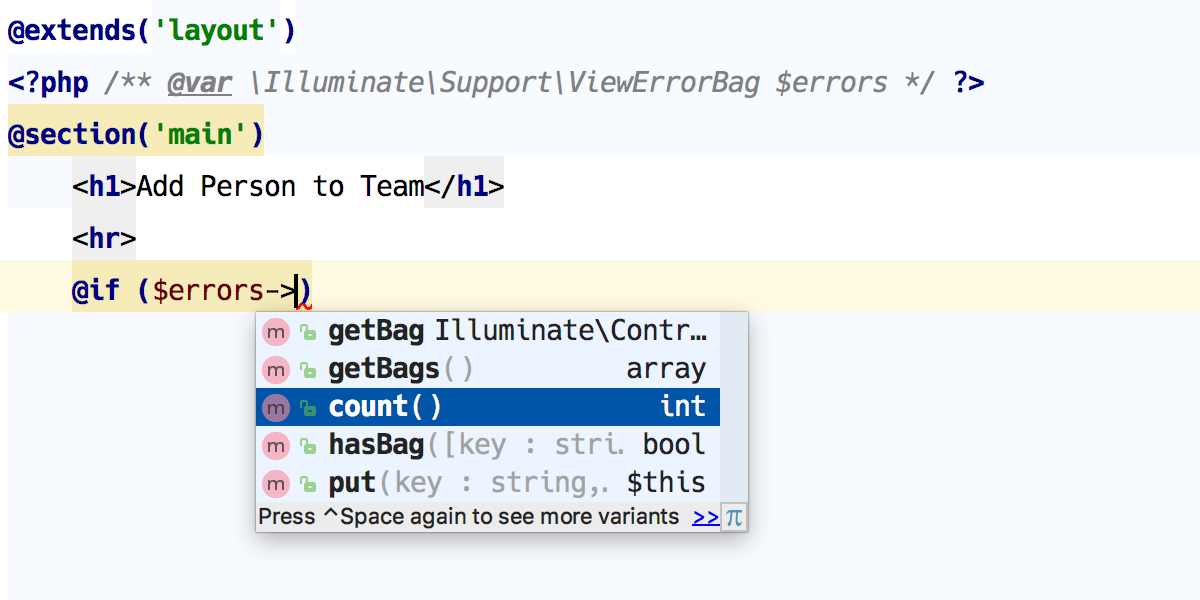Click the method icon beside hasBag
Viewport: 1200px width, 600px height.
coord(276,445)
